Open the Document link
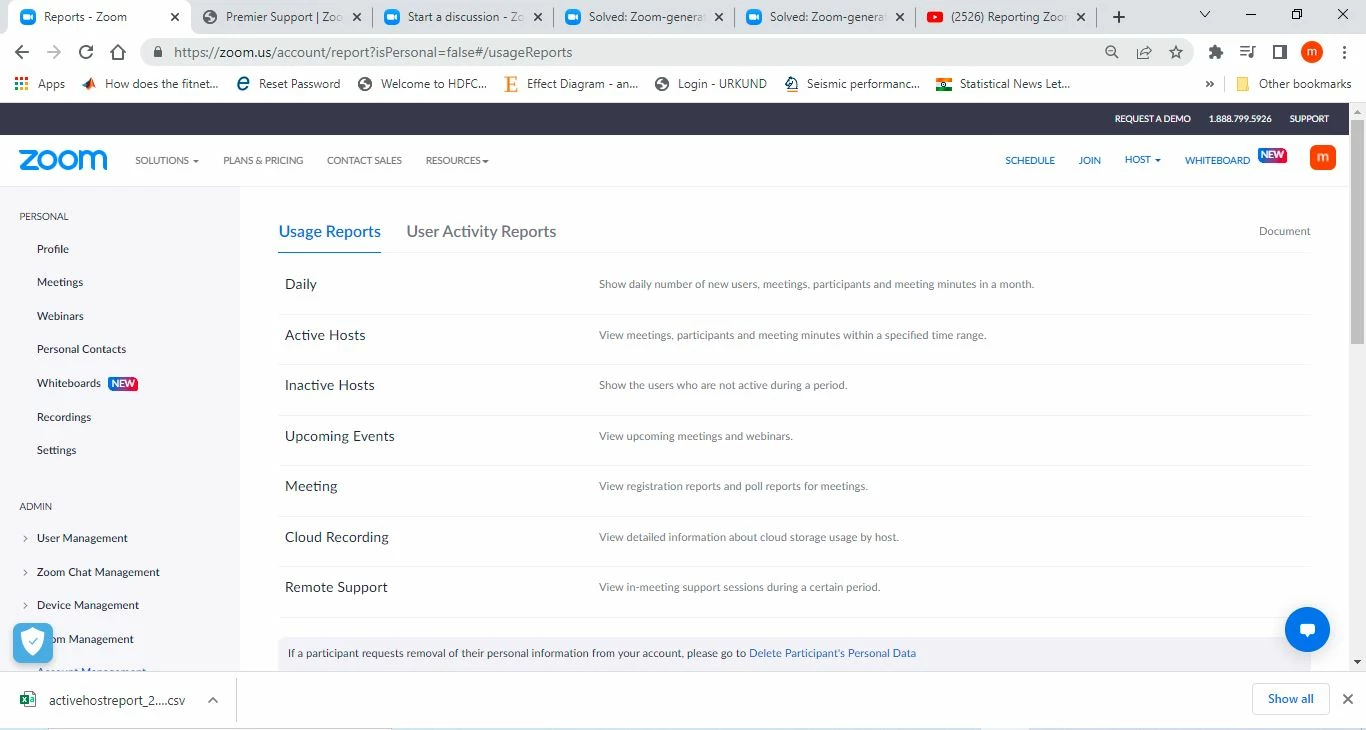 [1284, 231]
